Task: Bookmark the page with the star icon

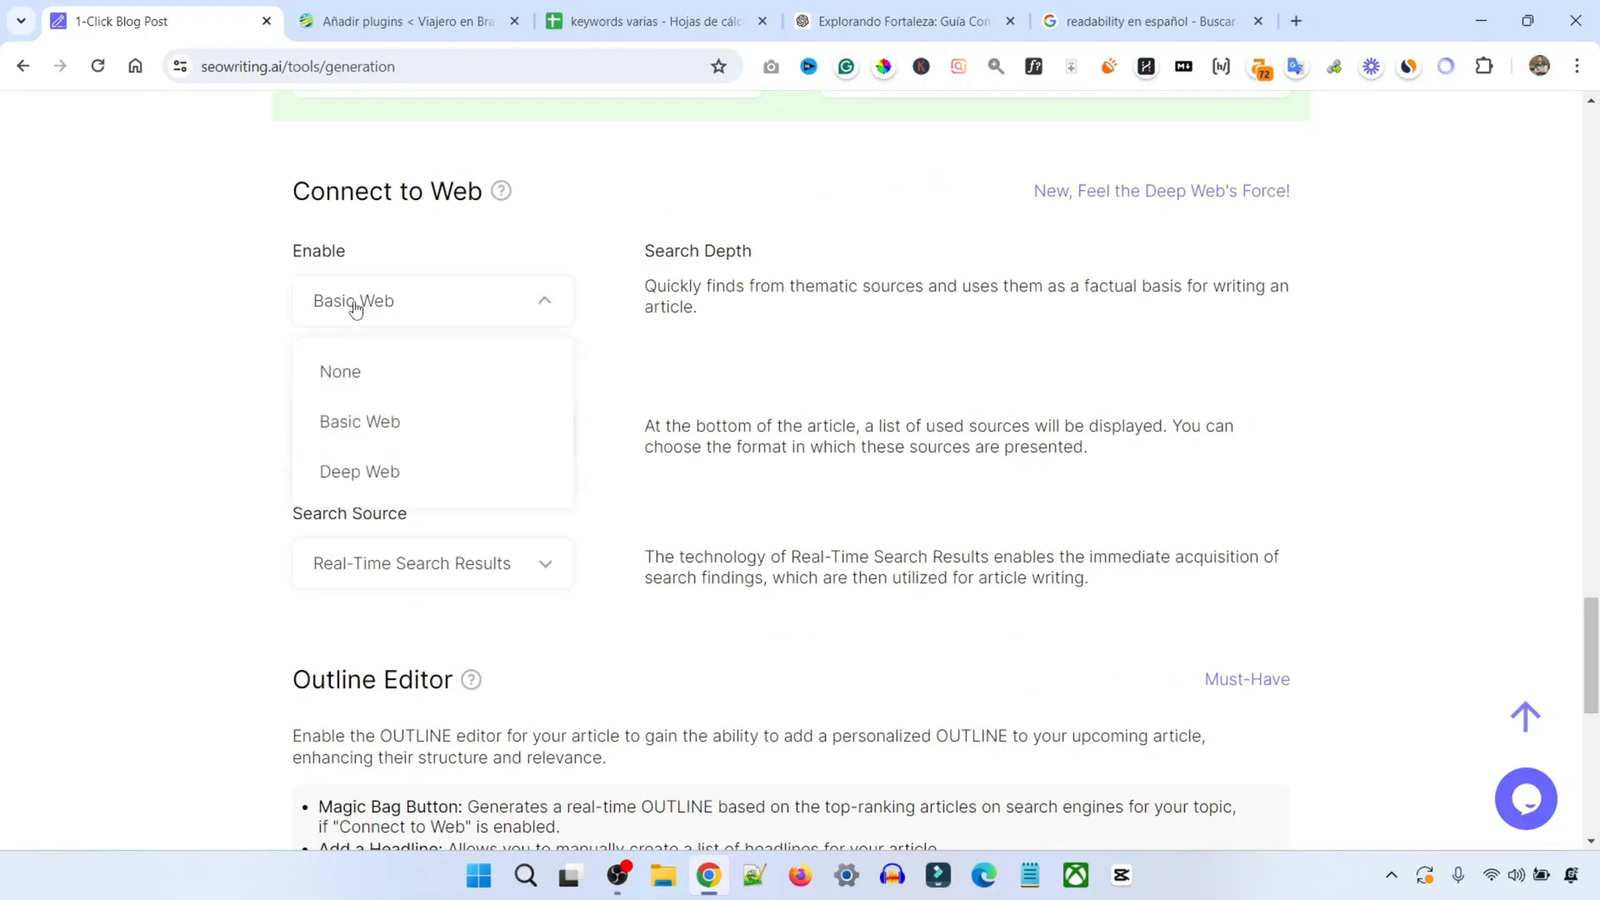Action: [x=719, y=66]
